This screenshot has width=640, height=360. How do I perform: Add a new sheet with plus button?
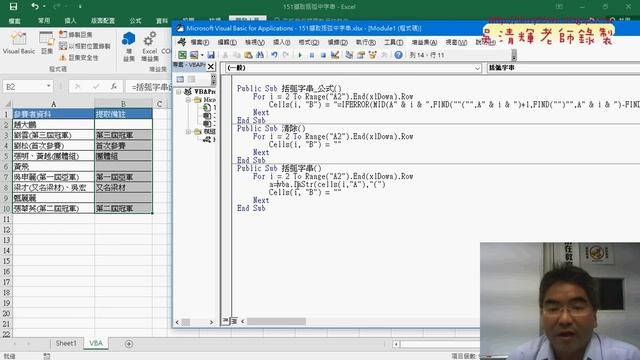point(129,344)
